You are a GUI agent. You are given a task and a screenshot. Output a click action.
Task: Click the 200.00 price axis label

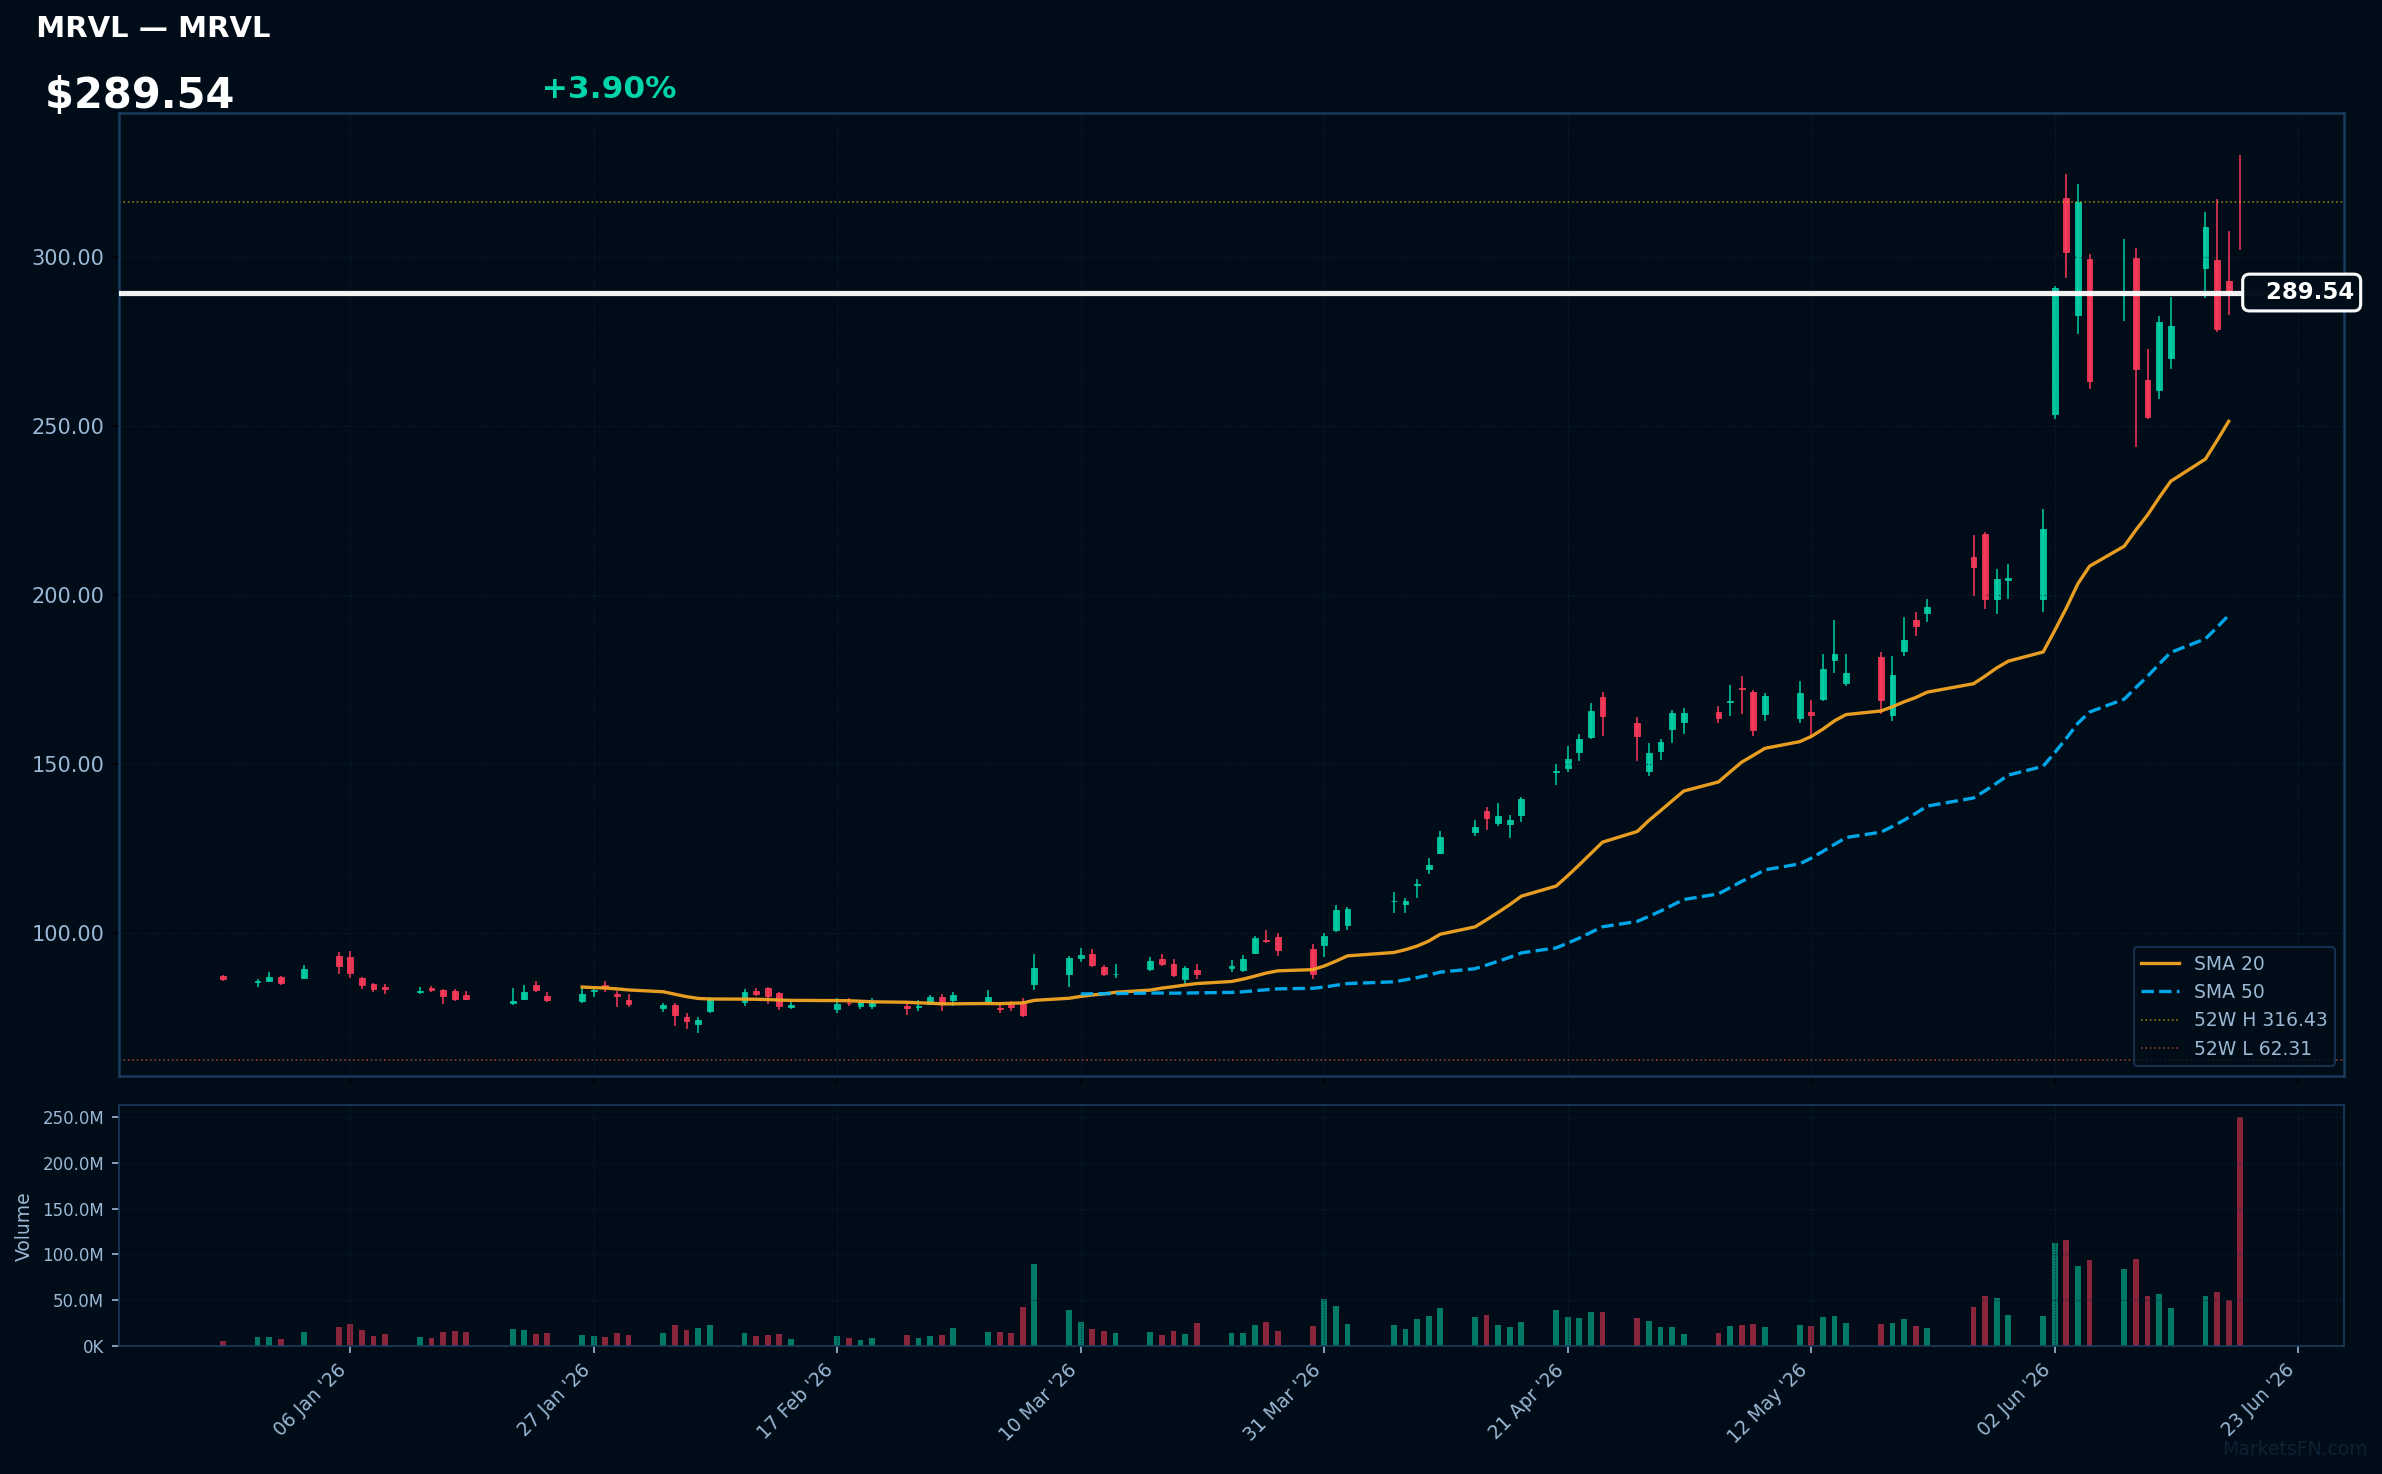pyautogui.click(x=68, y=596)
